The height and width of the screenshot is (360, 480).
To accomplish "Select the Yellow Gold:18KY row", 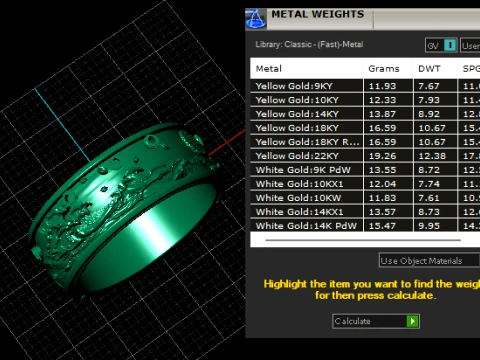I will 365,128.
